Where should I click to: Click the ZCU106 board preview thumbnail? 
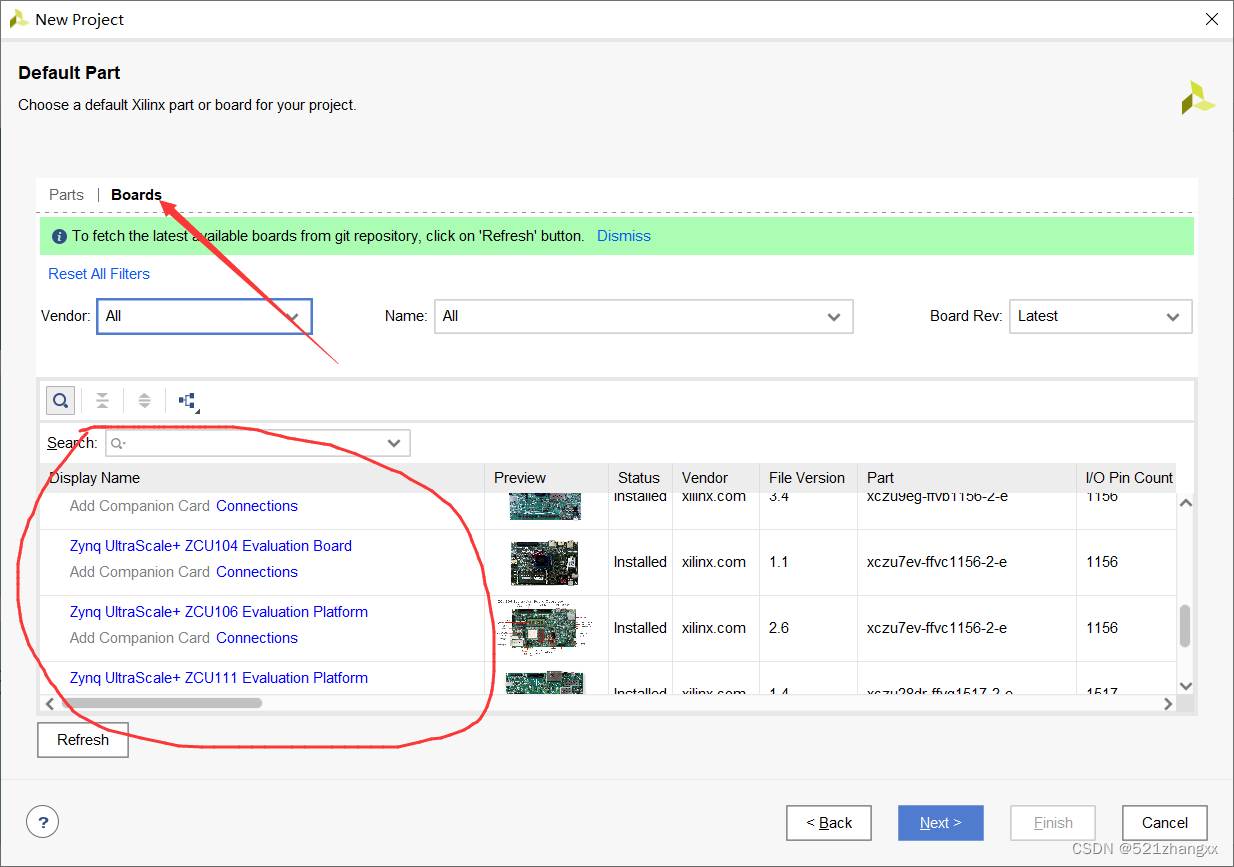coord(544,628)
